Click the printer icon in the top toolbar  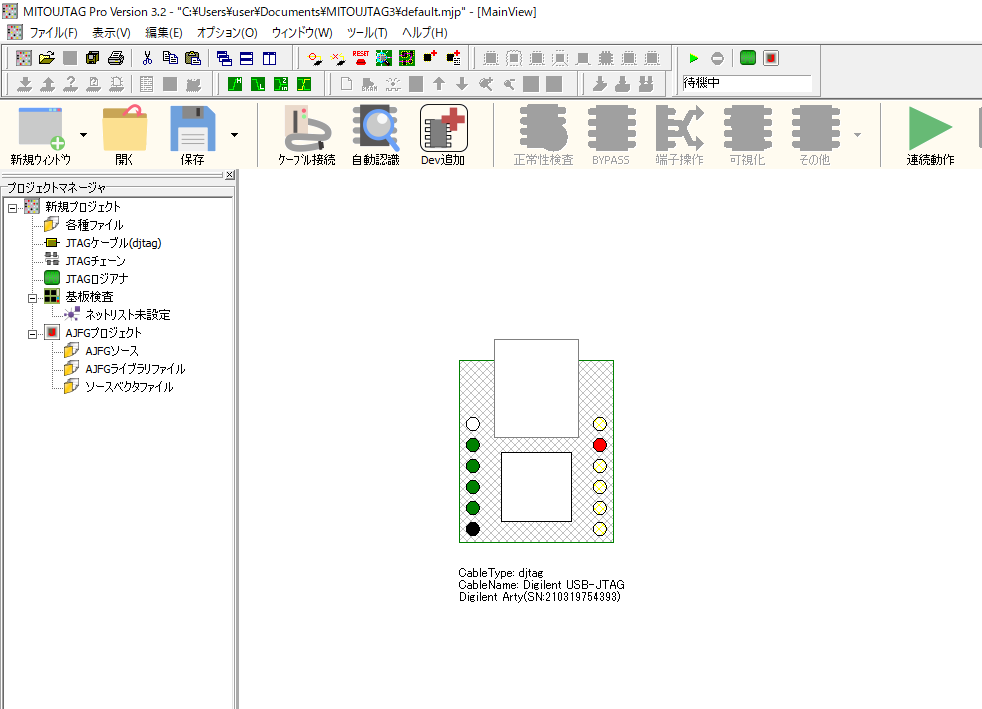[116, 58]
